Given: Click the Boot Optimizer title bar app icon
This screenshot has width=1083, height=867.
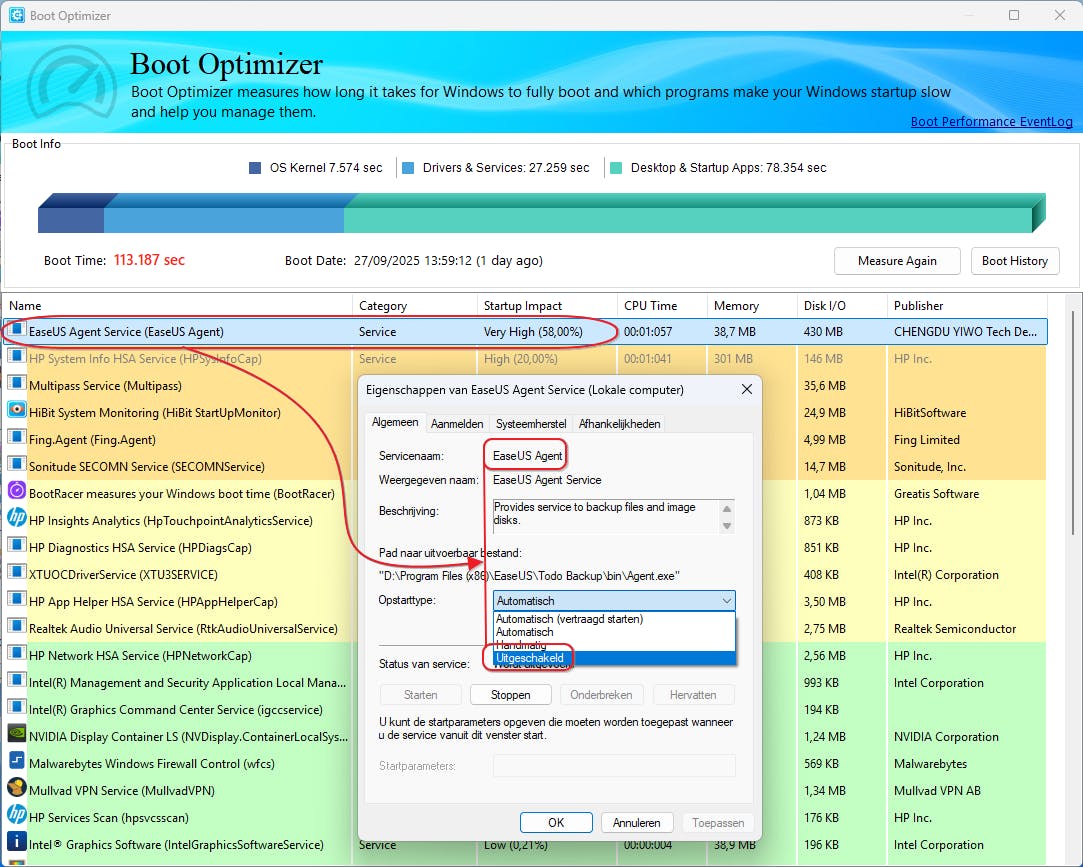Looking at the screenshot, I should click(x=17, y=15).
